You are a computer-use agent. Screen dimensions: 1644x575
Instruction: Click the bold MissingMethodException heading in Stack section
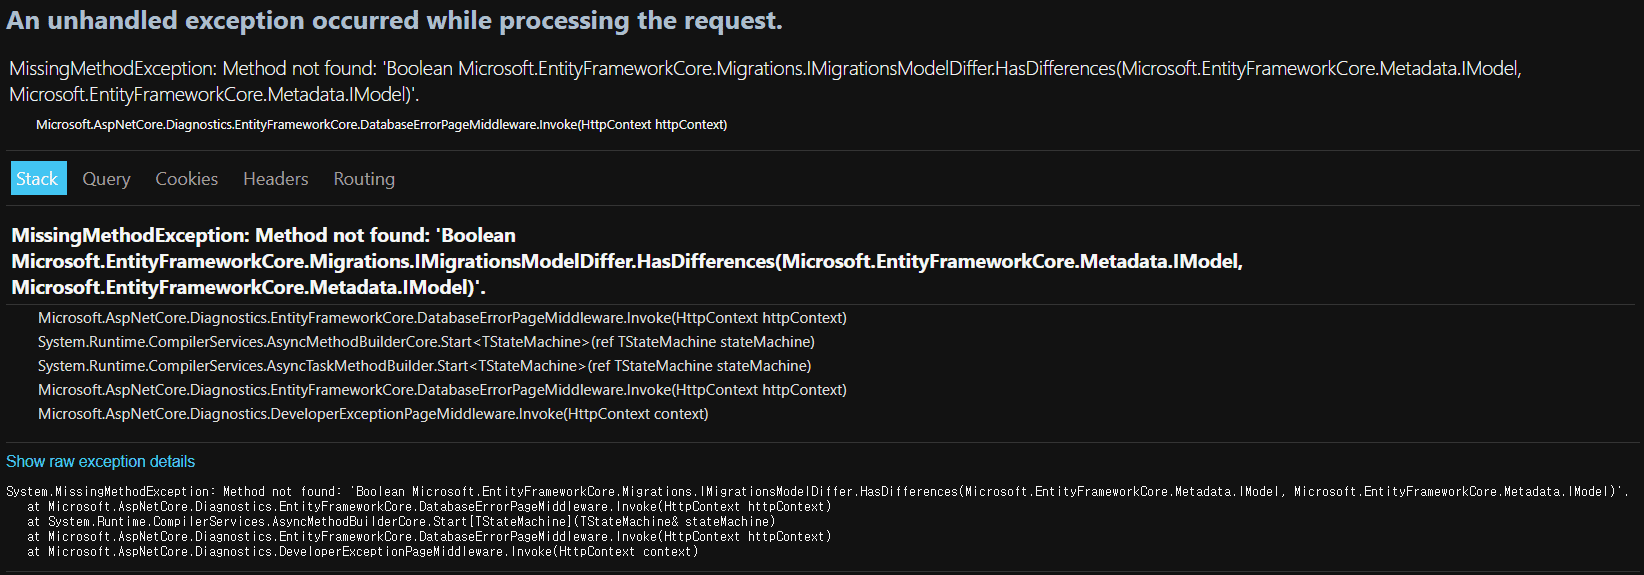tap(626, 261)
